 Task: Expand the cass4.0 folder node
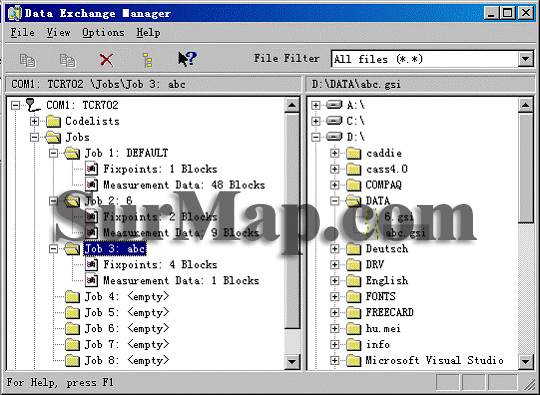334,169
